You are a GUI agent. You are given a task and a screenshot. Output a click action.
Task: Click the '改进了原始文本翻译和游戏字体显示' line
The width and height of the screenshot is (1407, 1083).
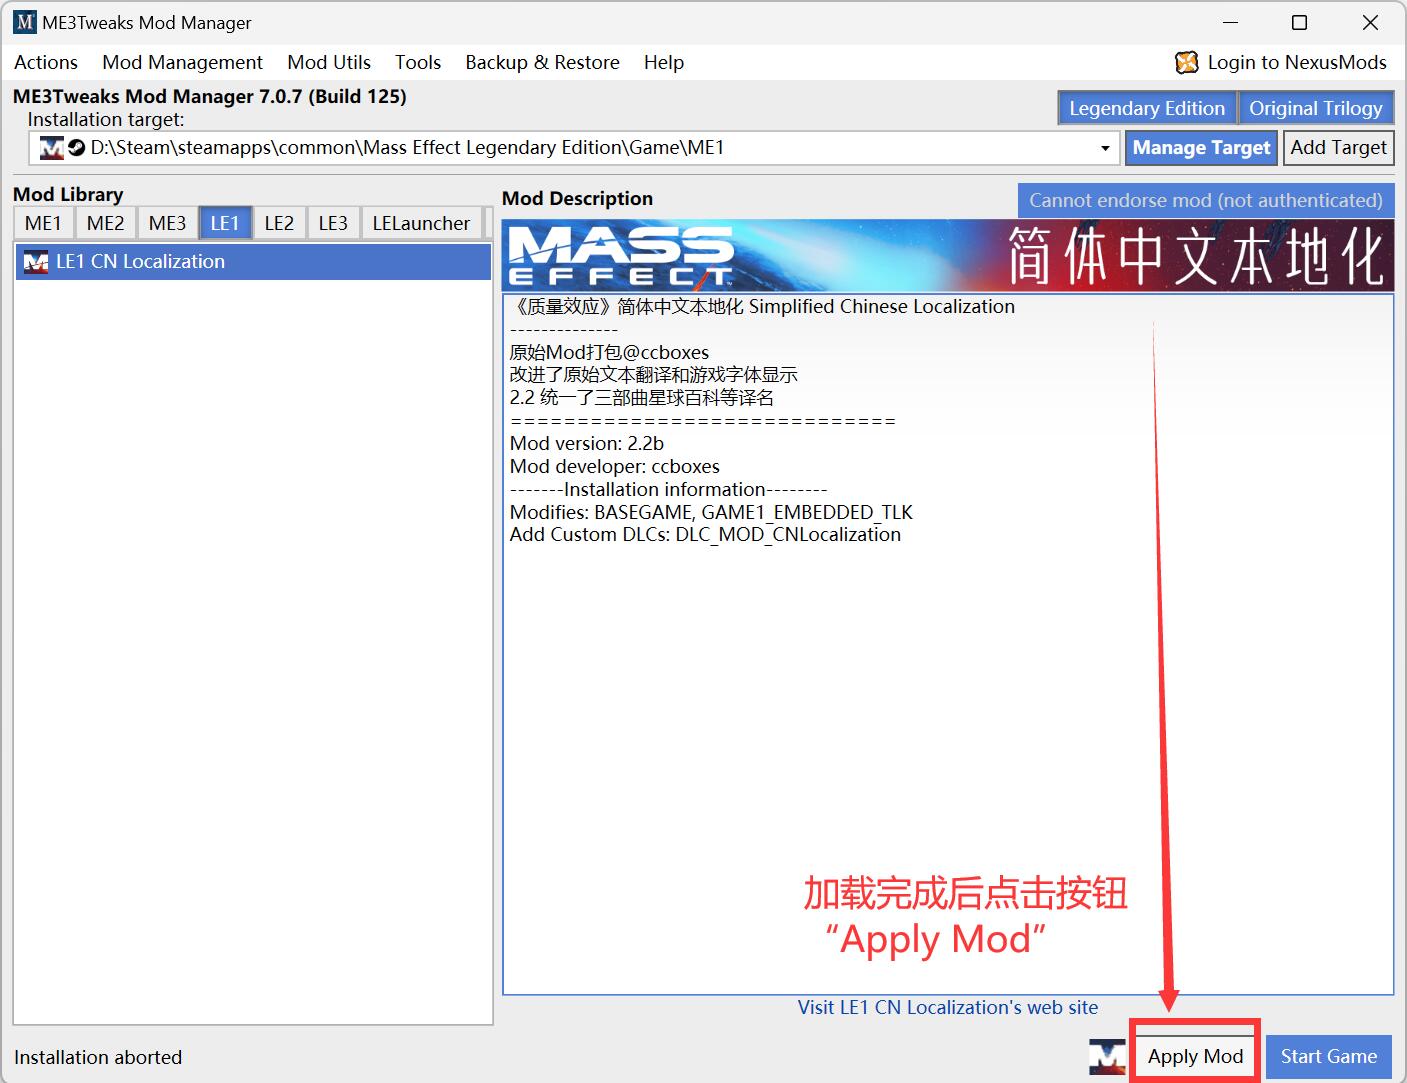654,375
